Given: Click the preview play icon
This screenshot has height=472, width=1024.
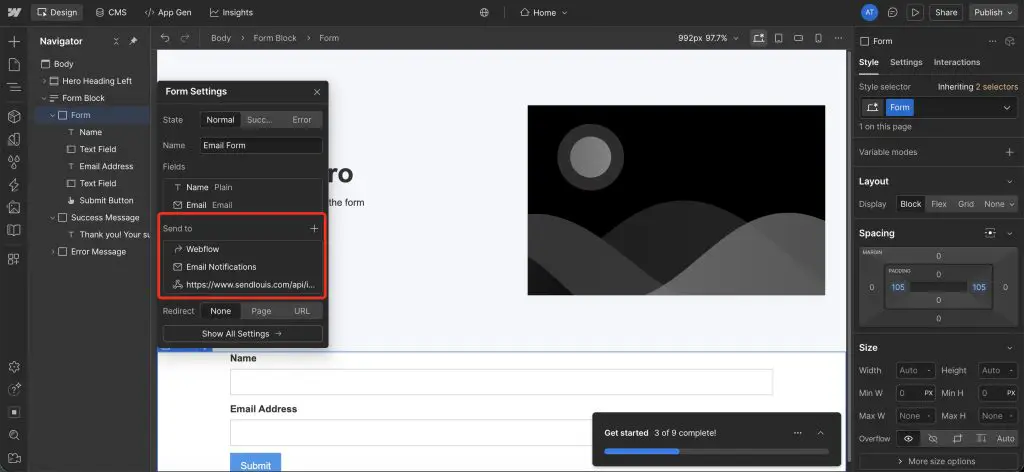Looking at the screenshot, I should pos(914,13).
